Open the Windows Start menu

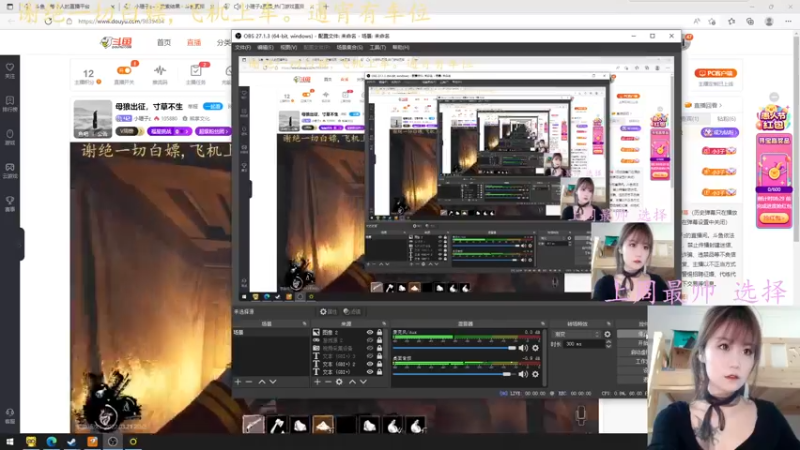pos(10,442)
